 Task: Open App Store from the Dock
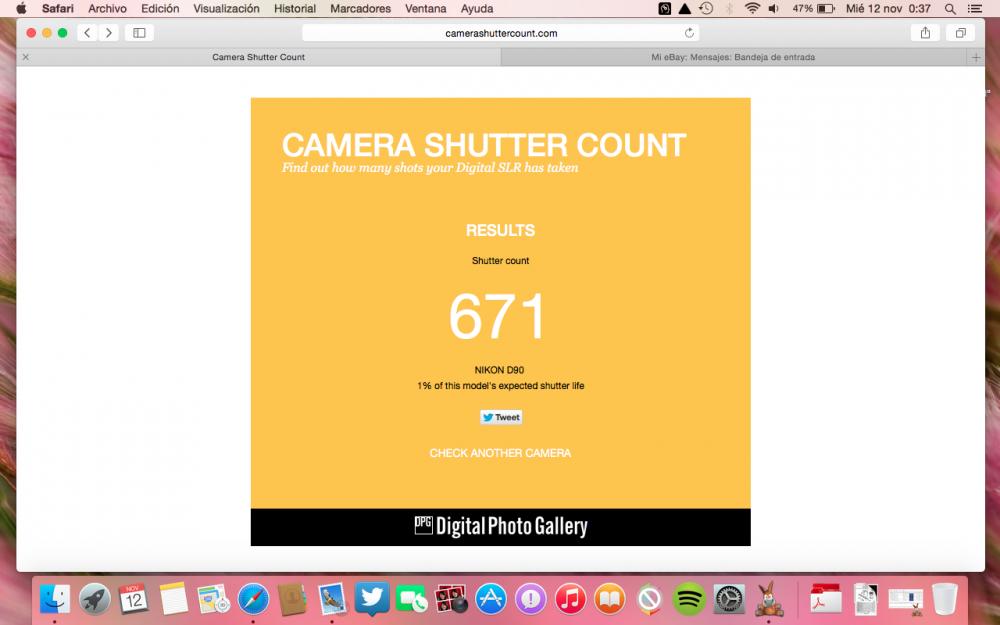tap(491, 599)
